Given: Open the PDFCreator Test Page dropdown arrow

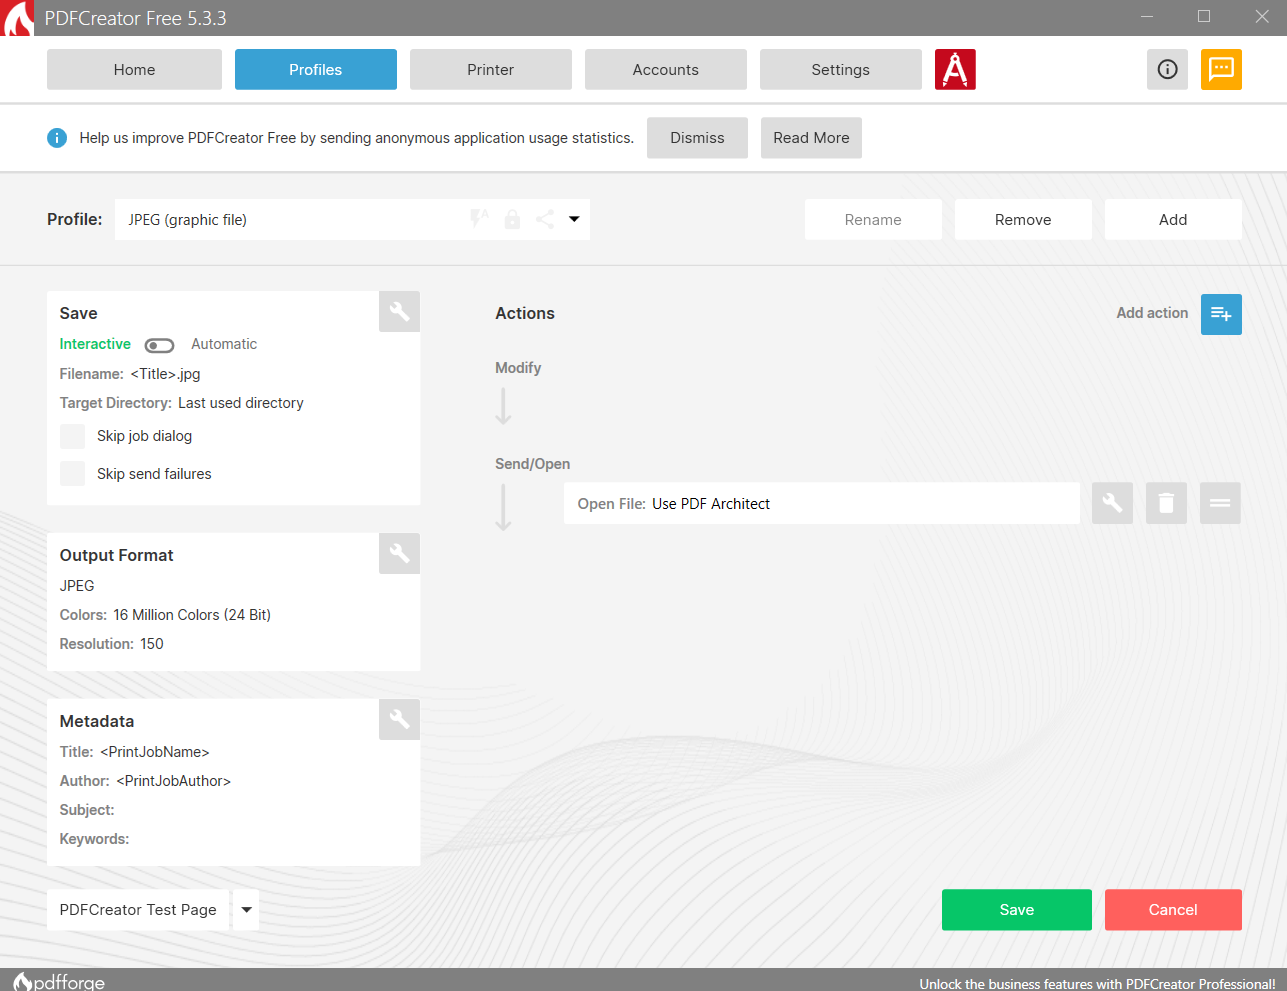Looking at the screenshot, I should coord(246,909).
